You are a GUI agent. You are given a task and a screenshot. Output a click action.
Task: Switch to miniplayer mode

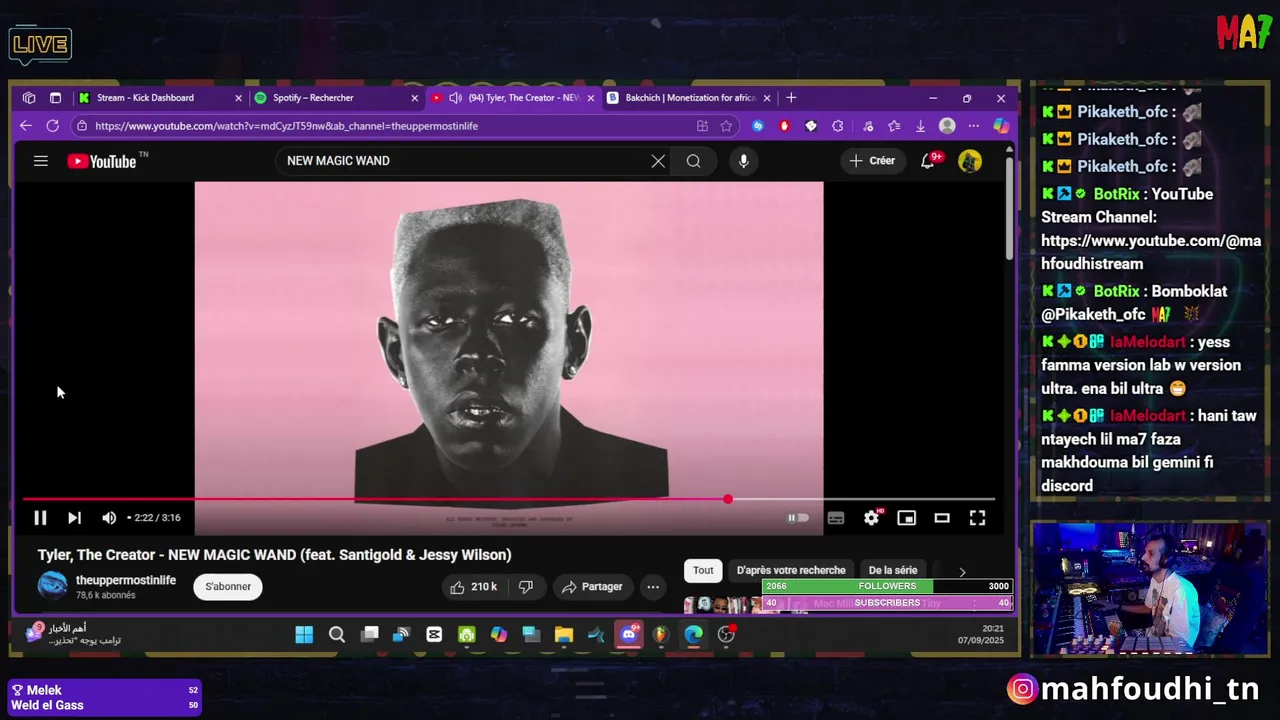coord(907,518)
